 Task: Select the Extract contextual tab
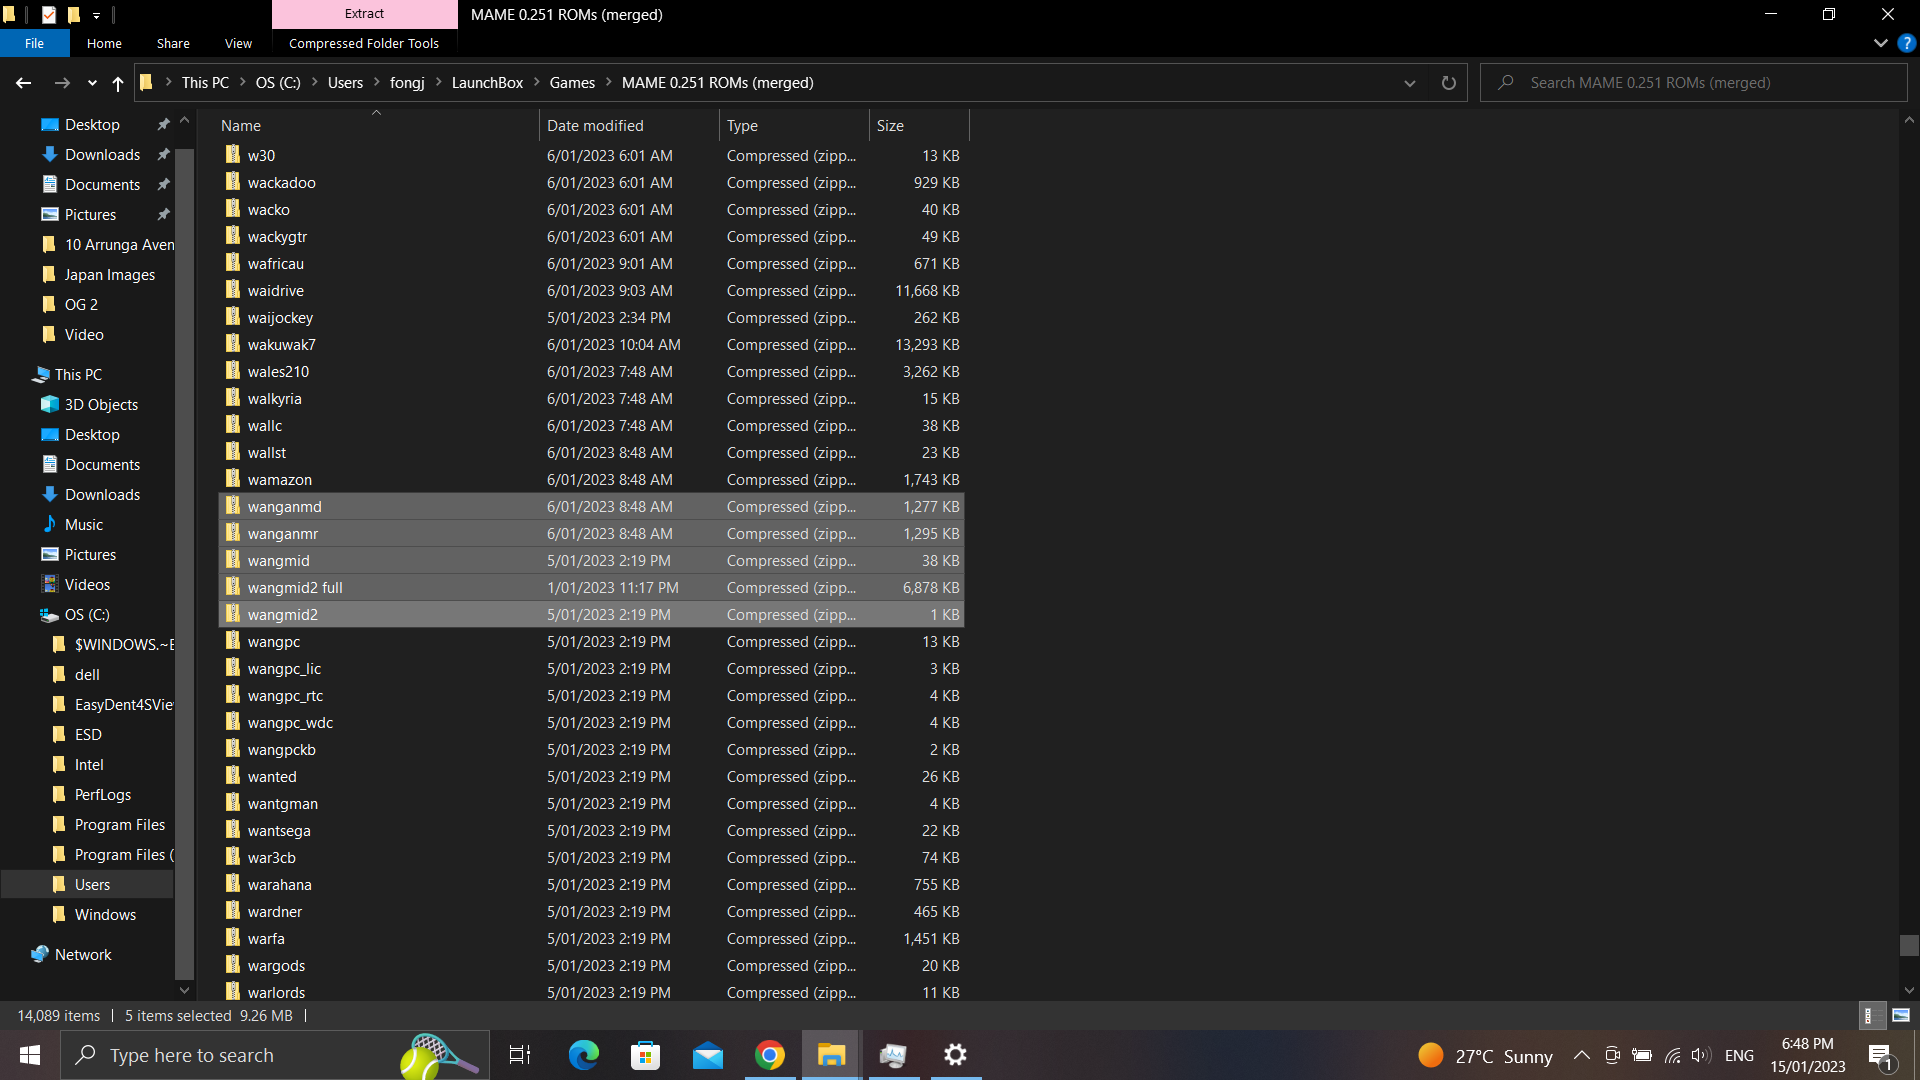pos(364,14)
